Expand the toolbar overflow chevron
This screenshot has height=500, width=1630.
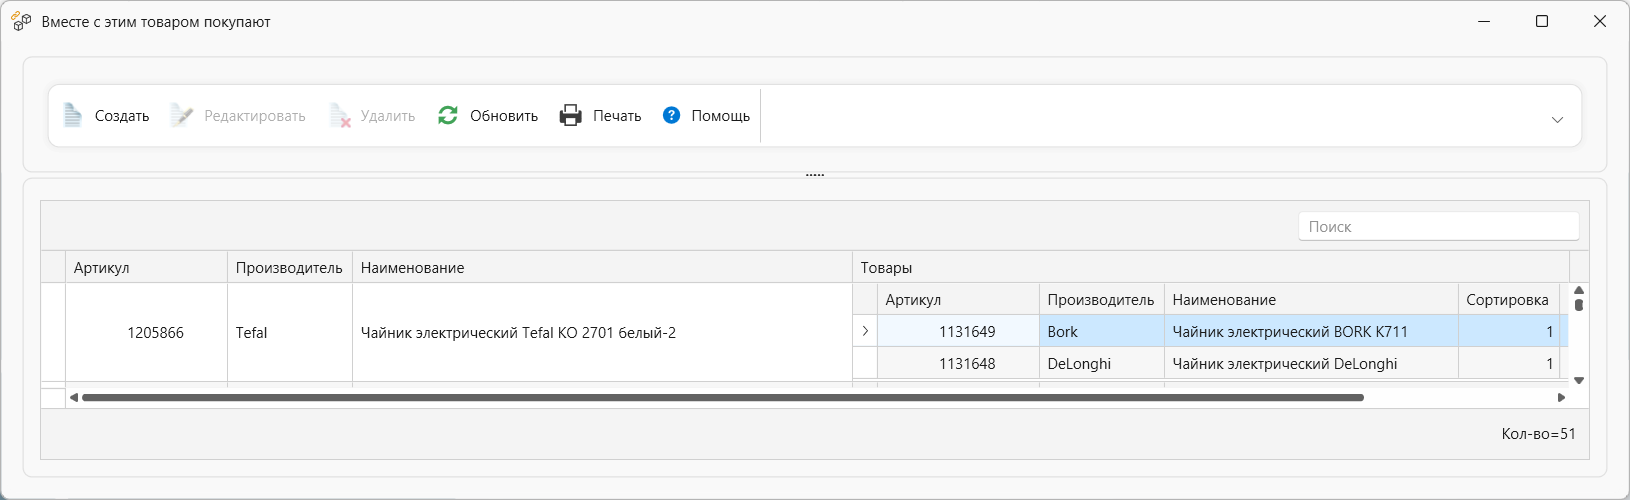pos(1557,120)
